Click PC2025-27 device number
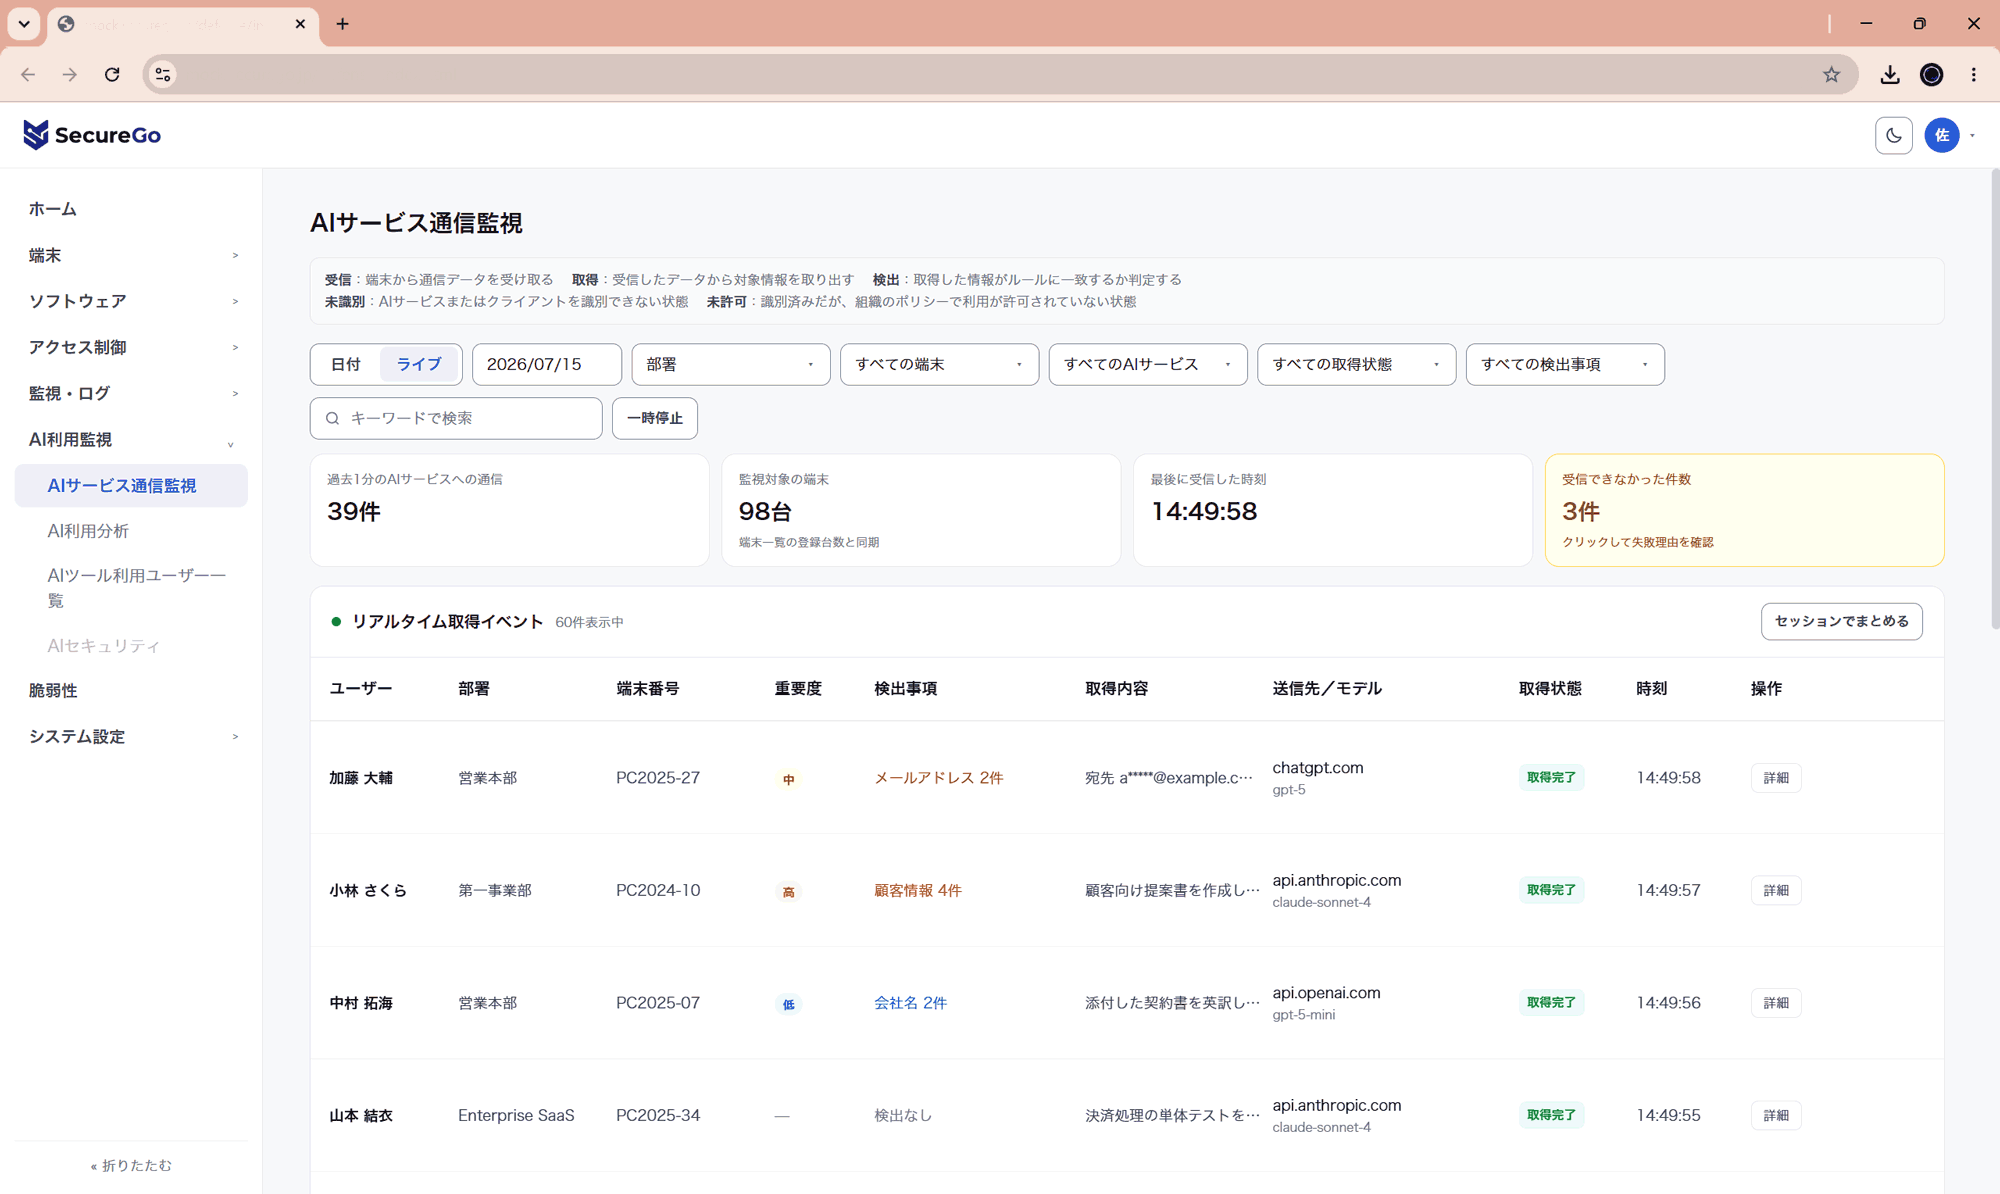 [657, 778]
